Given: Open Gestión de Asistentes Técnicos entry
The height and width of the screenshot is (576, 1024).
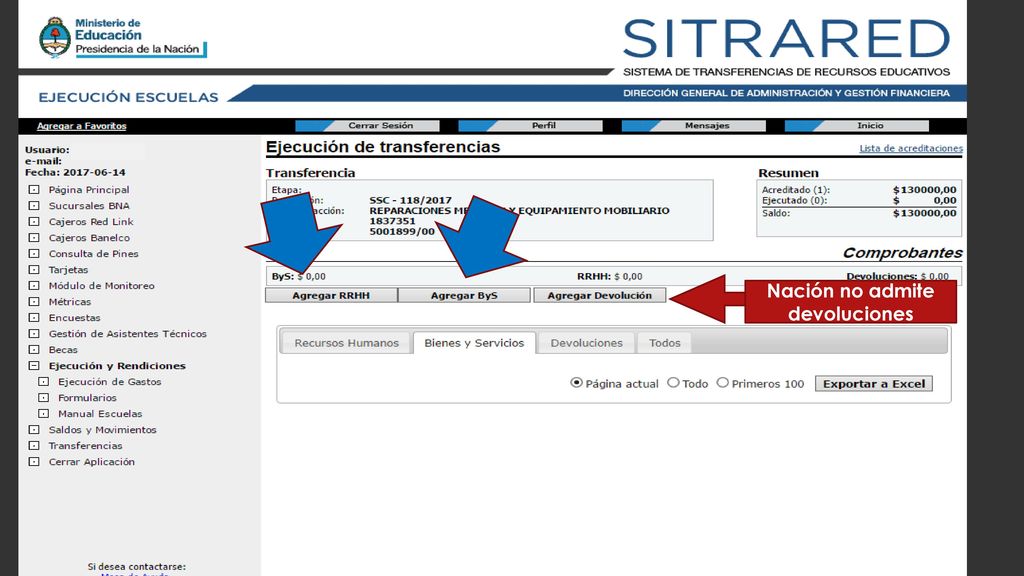Looking at the screenshot, I should click(x=127, y=334).
